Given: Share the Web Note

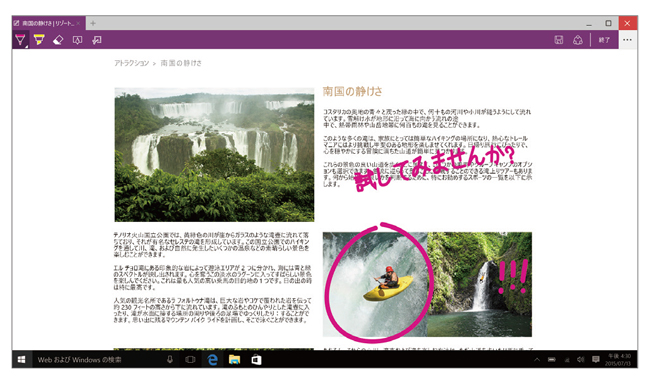Looking at the screenshot, I should coord(578,40).
